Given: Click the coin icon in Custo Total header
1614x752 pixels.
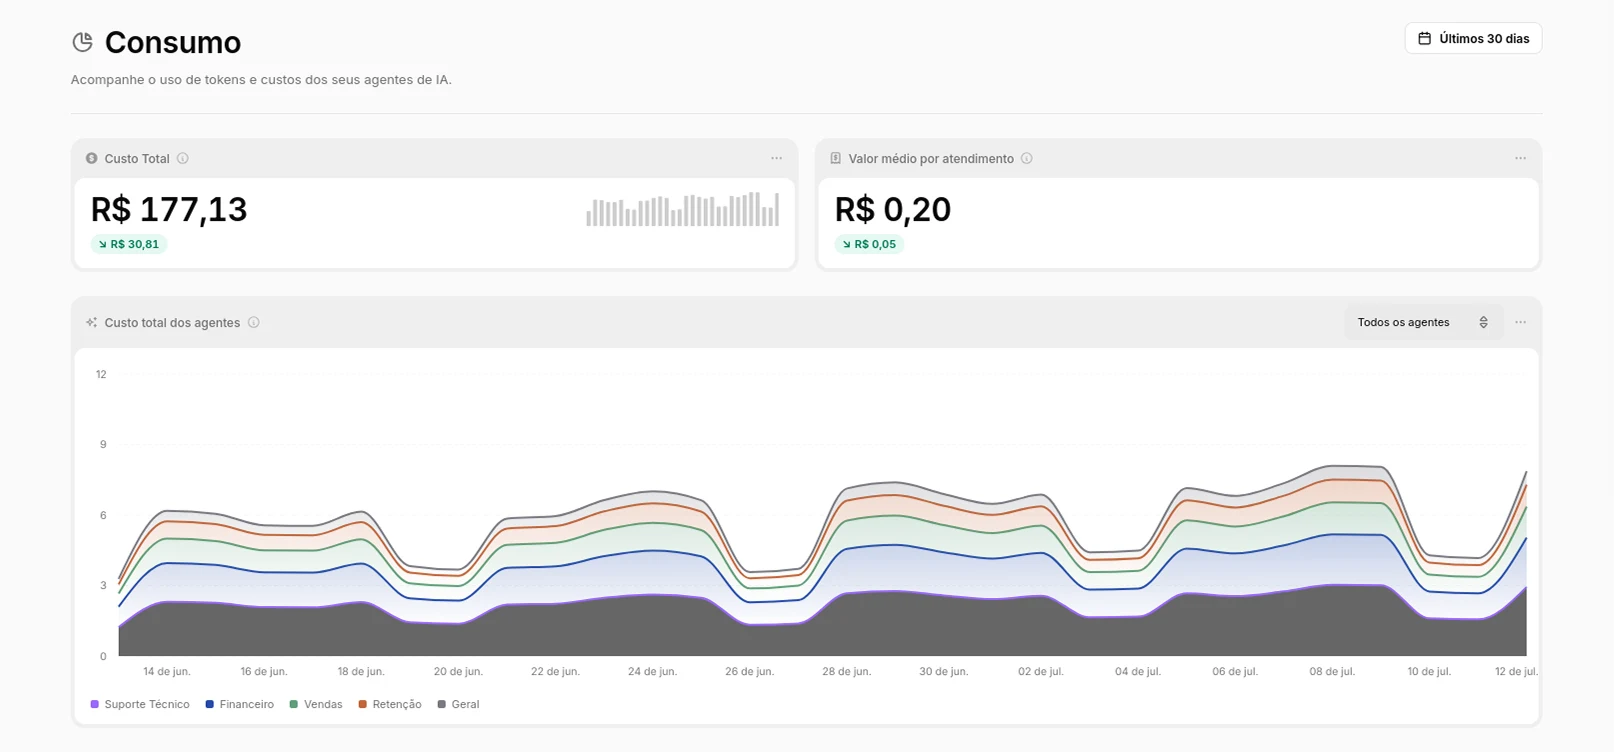Looking at the screenshot, I should [x=92, y=158].
